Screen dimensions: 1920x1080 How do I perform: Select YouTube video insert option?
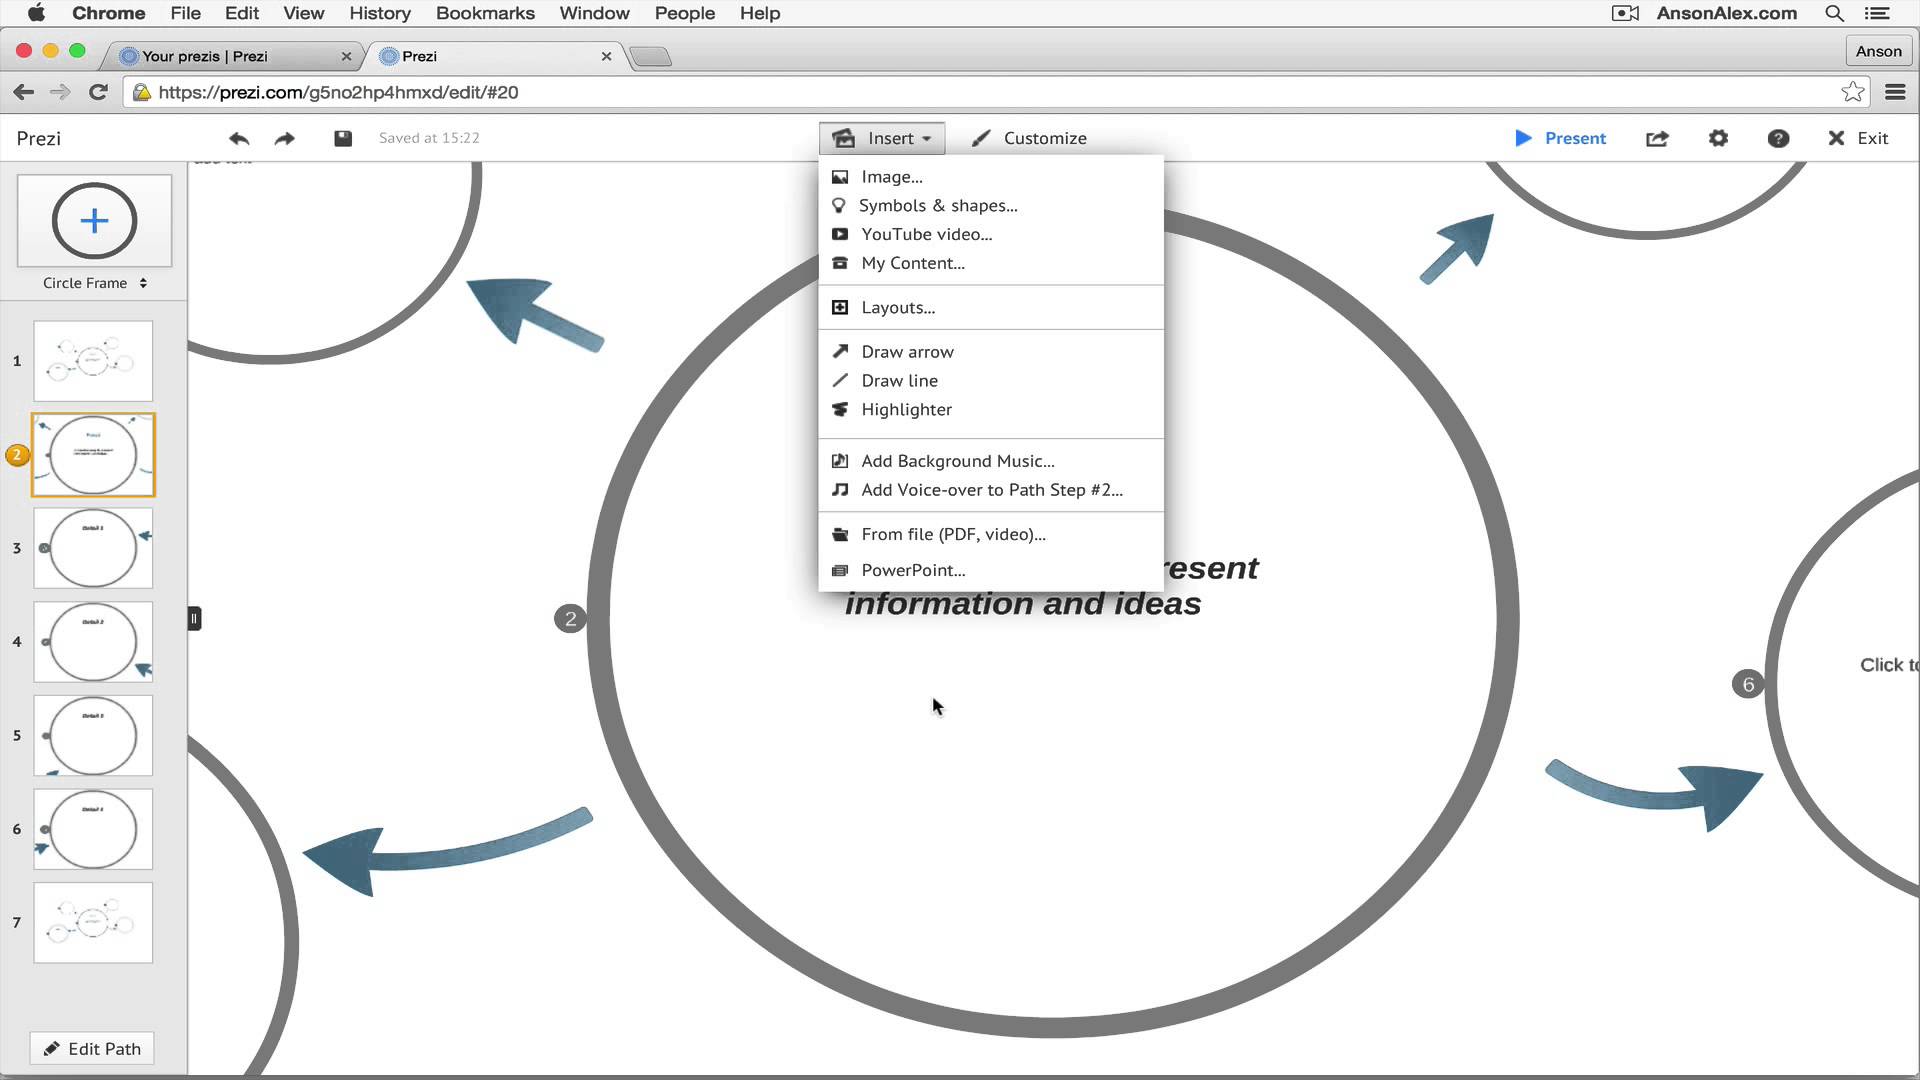928,233
